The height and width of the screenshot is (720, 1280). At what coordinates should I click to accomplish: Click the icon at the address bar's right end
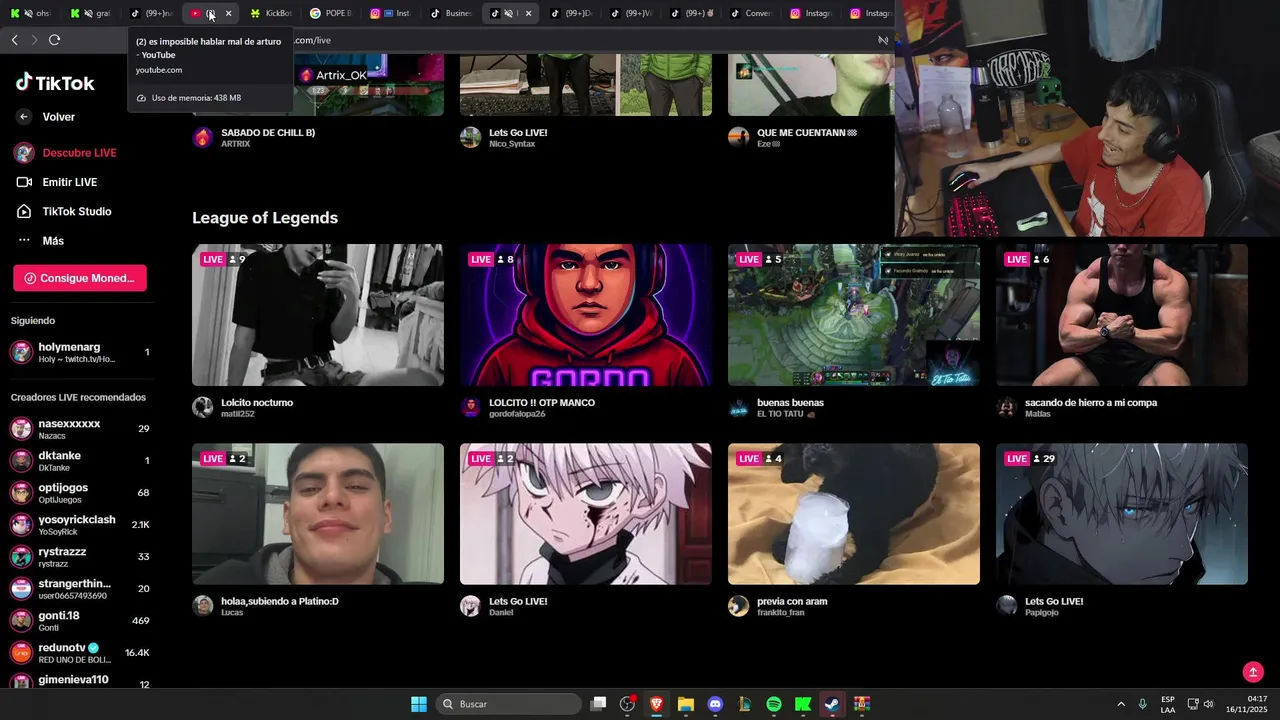pyautogui.click(x=883, y=40)
